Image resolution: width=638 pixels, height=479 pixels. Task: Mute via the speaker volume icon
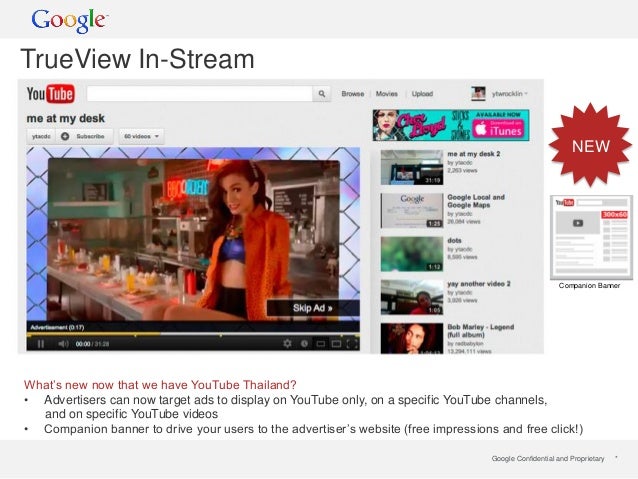(x=63, y=344)
